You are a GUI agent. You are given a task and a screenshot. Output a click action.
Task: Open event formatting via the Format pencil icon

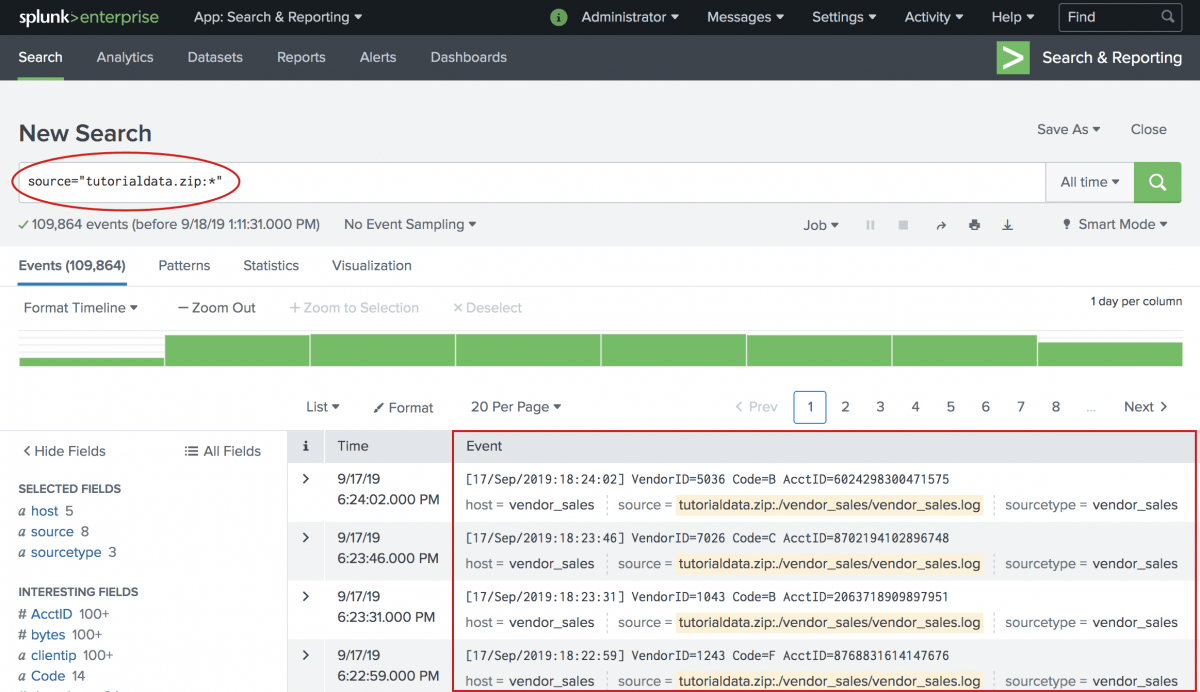(x=403, y=407)
